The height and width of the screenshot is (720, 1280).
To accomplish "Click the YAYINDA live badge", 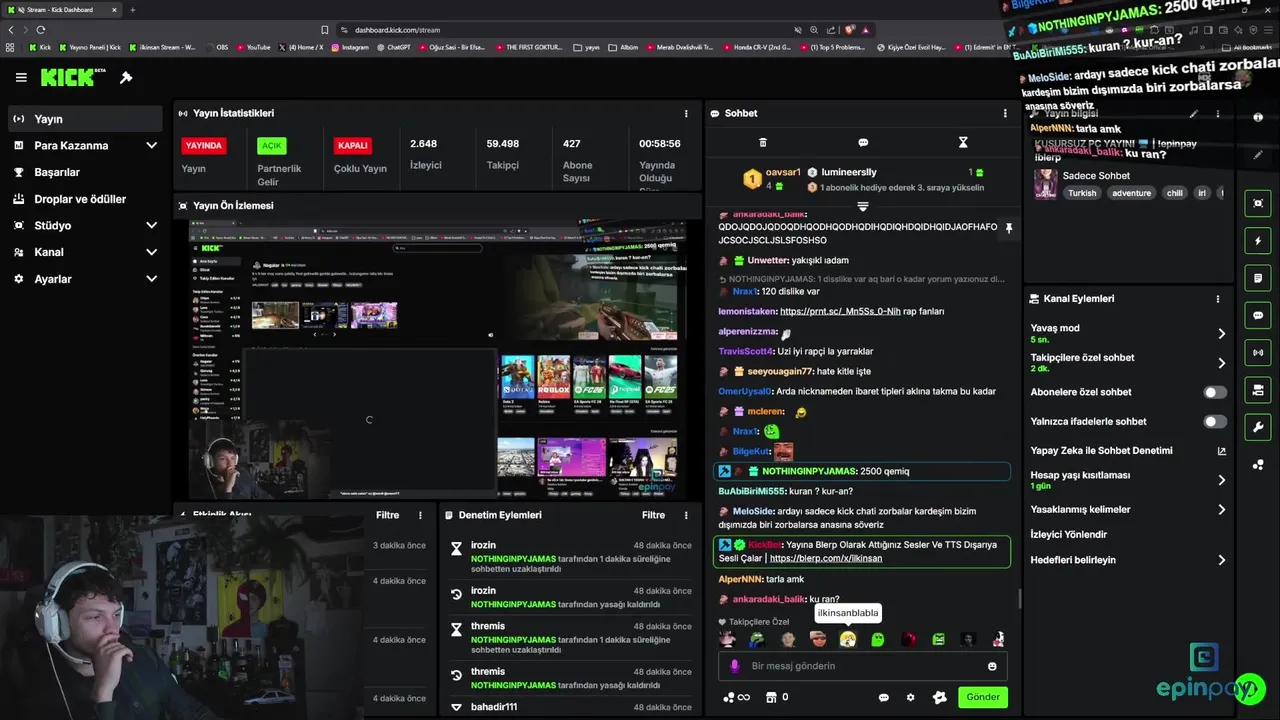I will pos(203,145).
